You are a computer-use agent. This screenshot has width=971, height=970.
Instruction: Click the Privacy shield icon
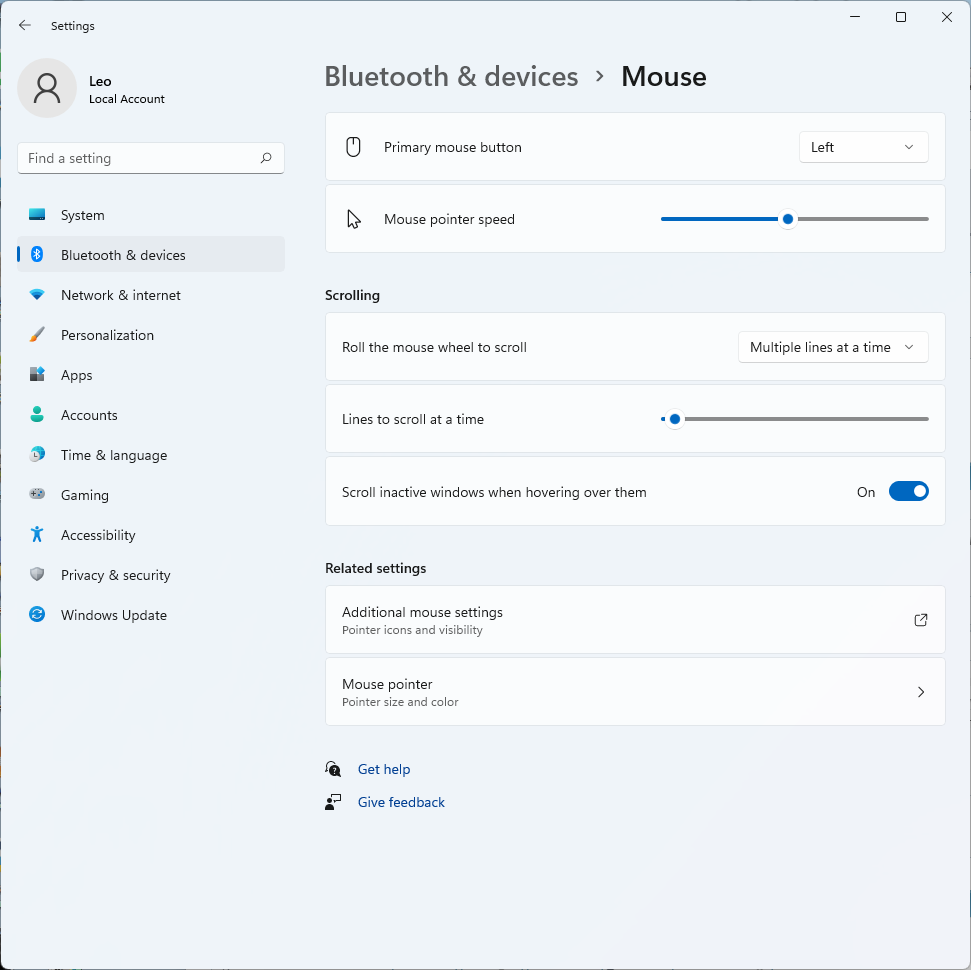tap(37, 574)
